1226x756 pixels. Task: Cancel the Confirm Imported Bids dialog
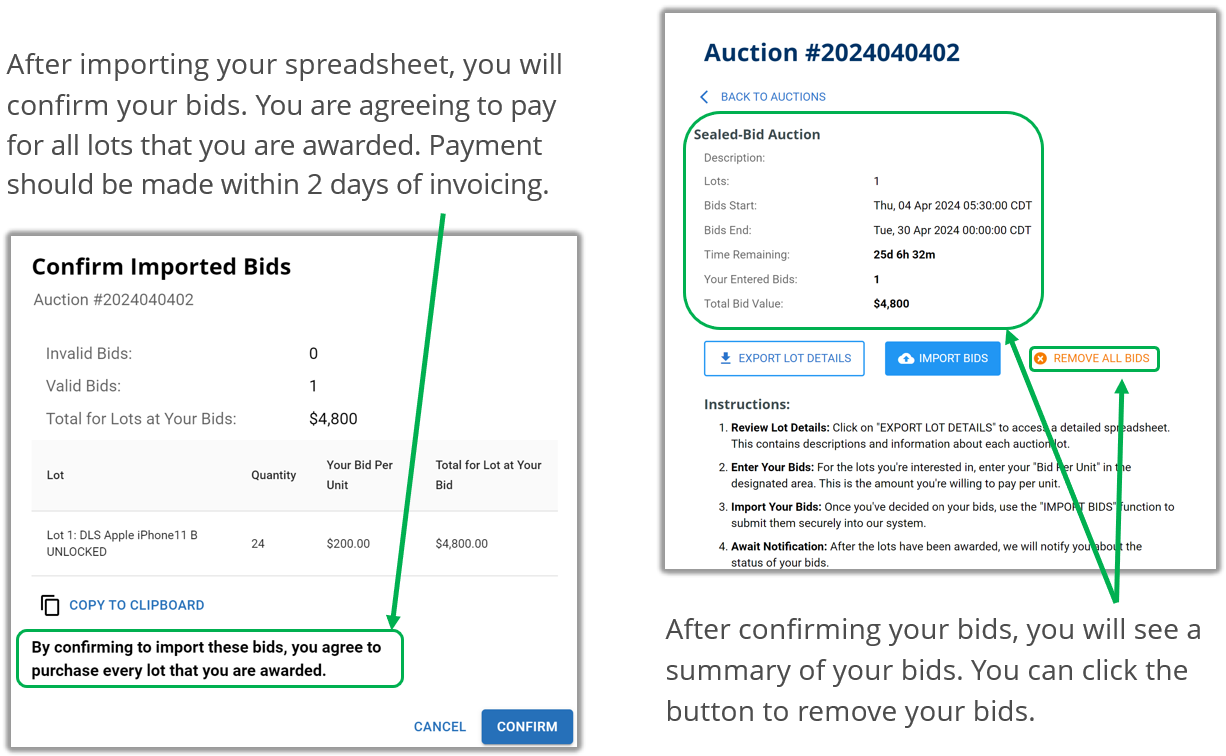tap(439, 726)
